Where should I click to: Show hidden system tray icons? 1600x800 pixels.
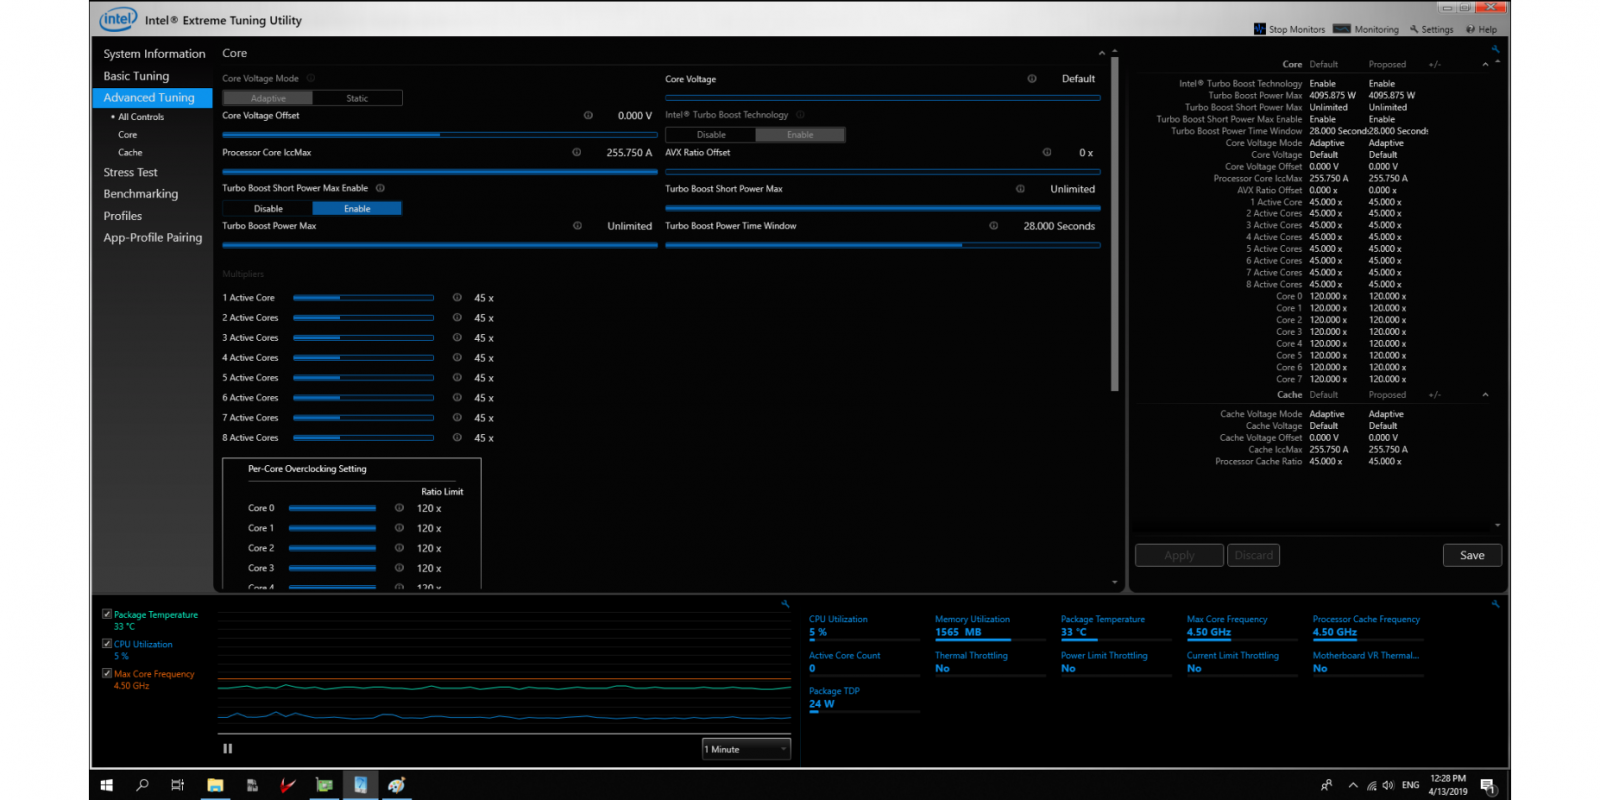pyautogui.click(x=1353, y=785)
